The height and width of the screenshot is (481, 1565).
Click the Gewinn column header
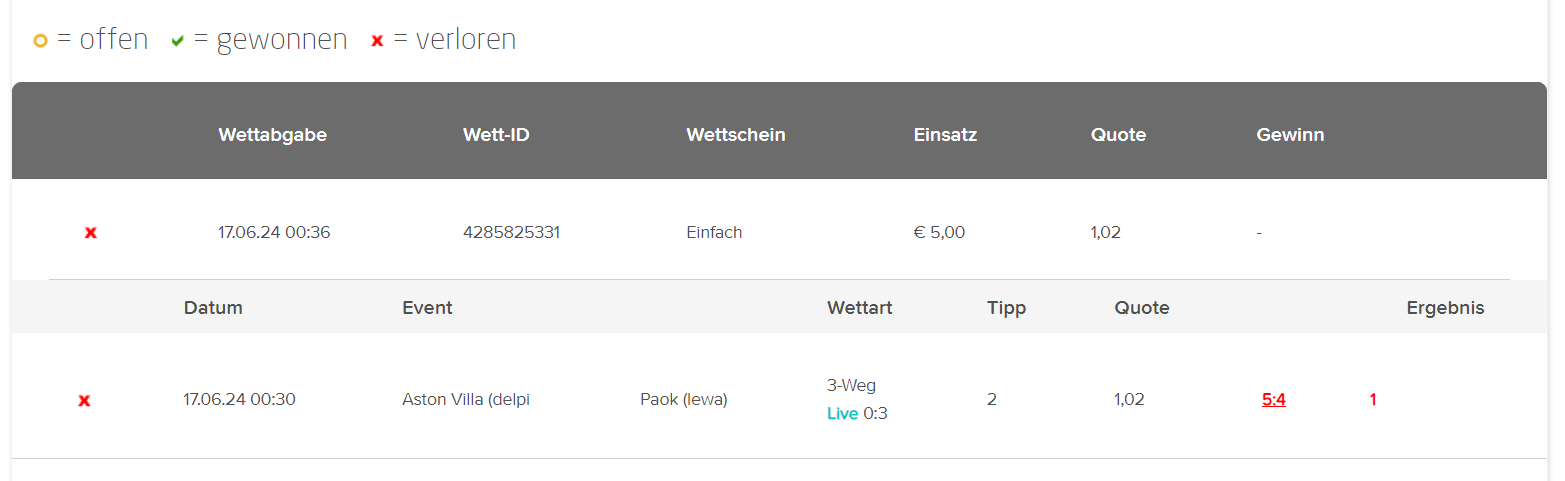click(1290, 135)
